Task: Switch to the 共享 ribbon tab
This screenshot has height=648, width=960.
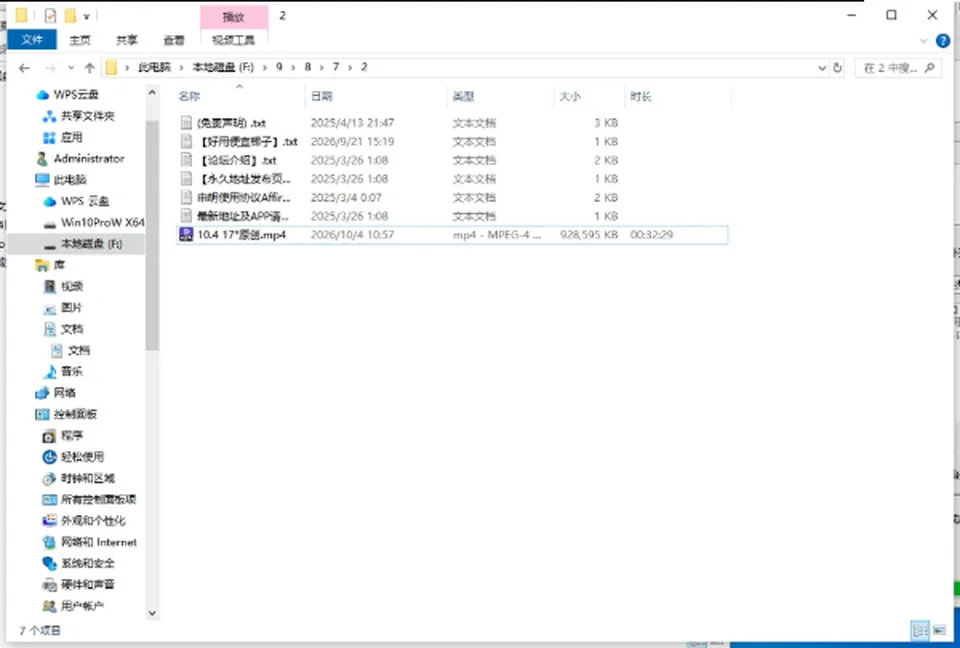Action: [x=127, y=40]
